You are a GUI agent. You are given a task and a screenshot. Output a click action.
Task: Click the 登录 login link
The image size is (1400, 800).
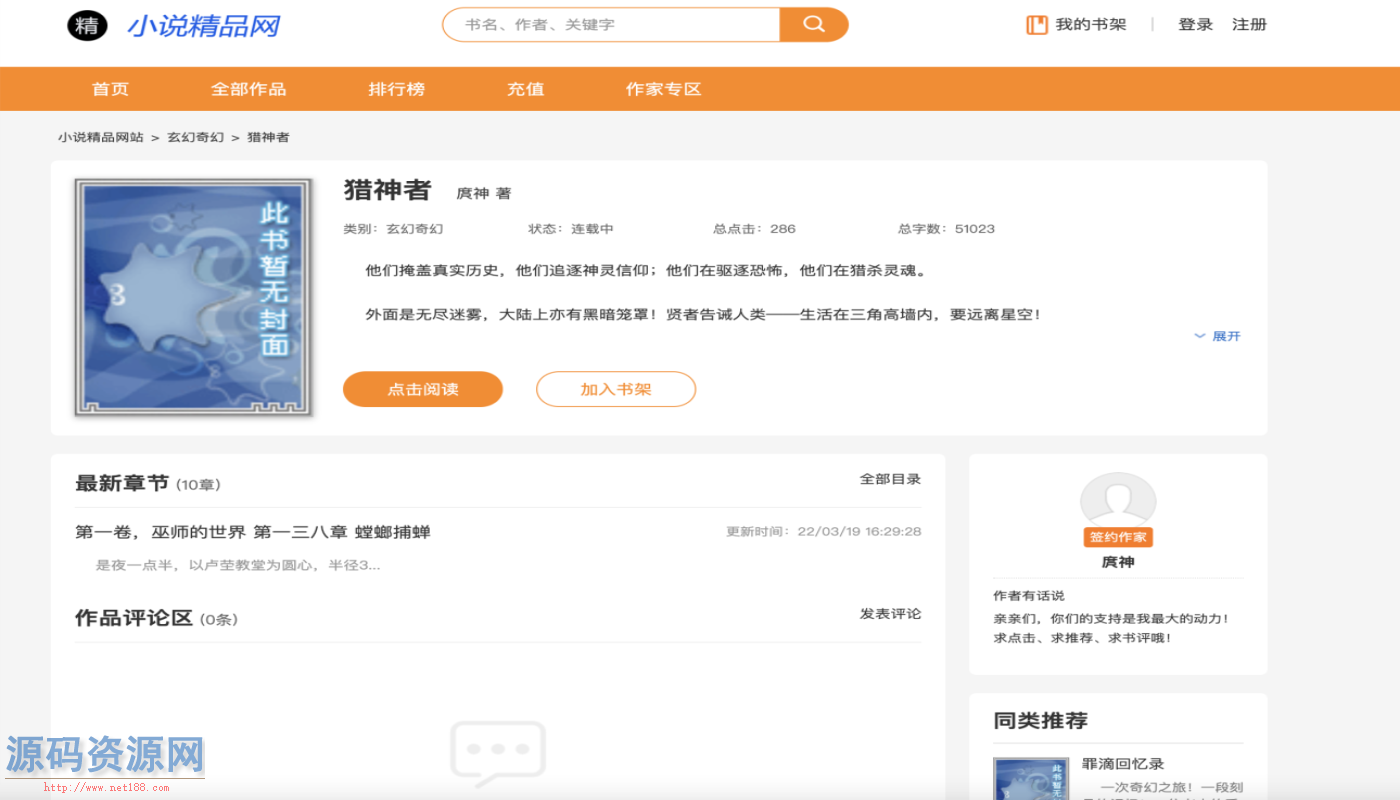tap(1195, 25)
